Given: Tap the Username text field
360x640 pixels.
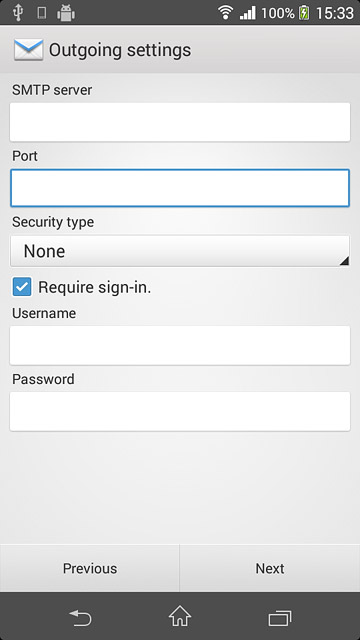Looking at the screenshot, I should tap(180, 345).
